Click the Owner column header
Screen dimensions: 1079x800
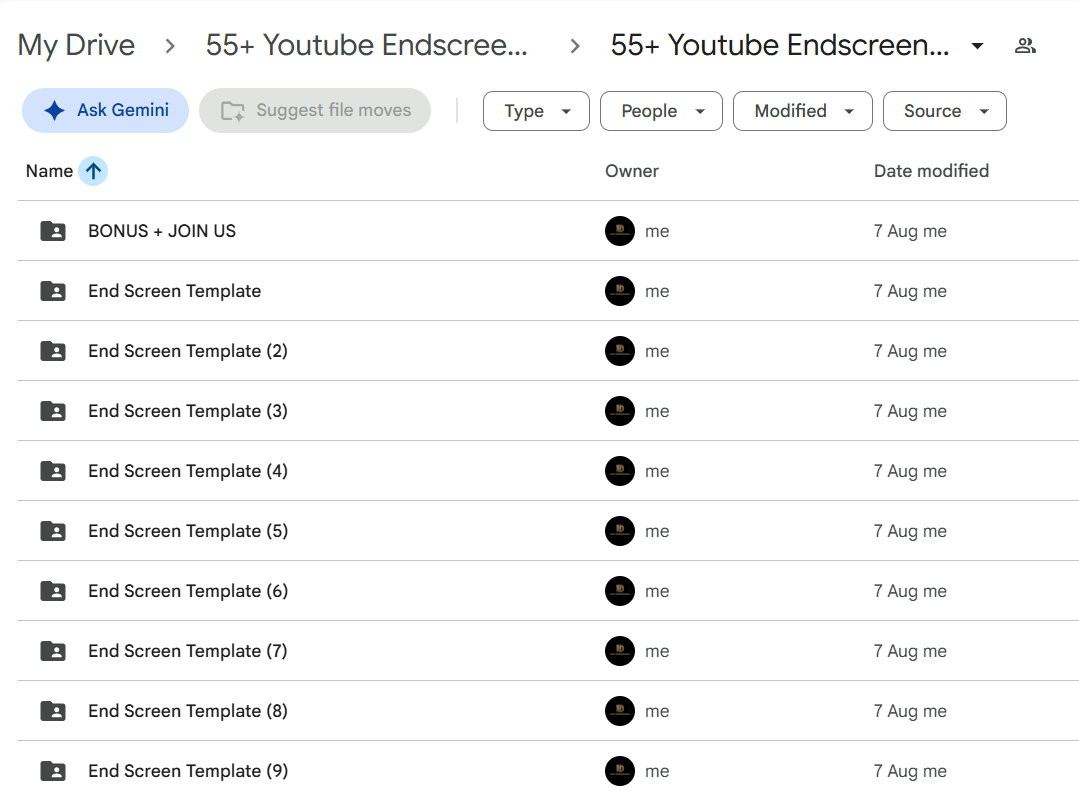coord(632,171)
